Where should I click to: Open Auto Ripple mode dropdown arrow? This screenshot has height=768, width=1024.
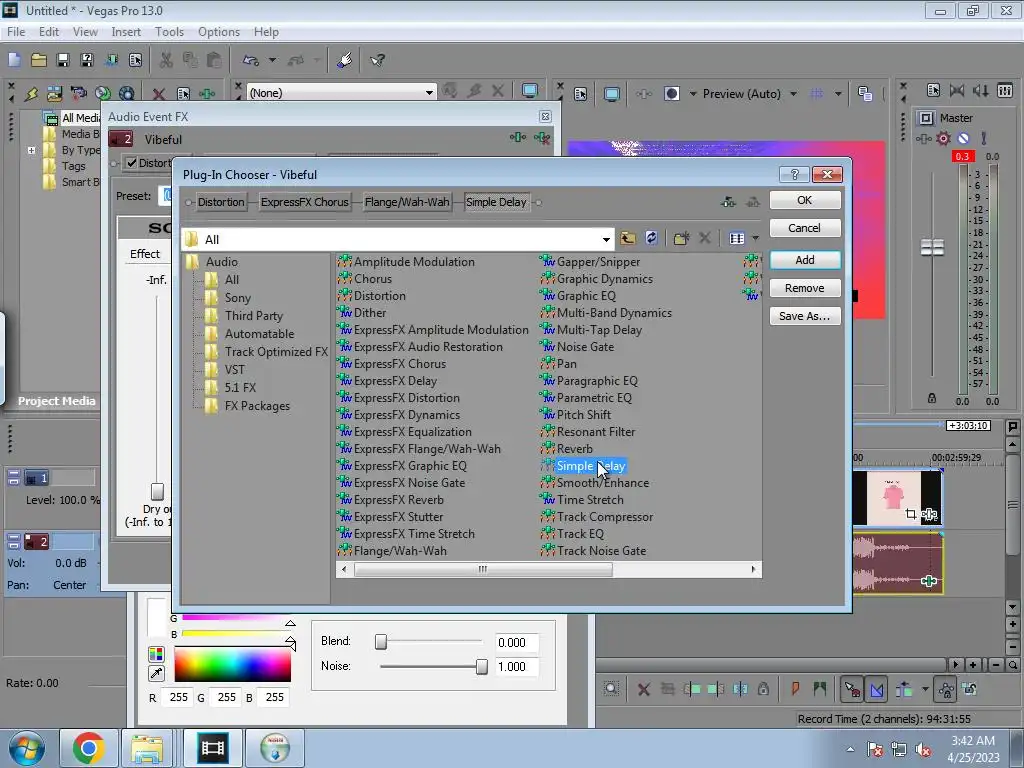click(925, 688)
